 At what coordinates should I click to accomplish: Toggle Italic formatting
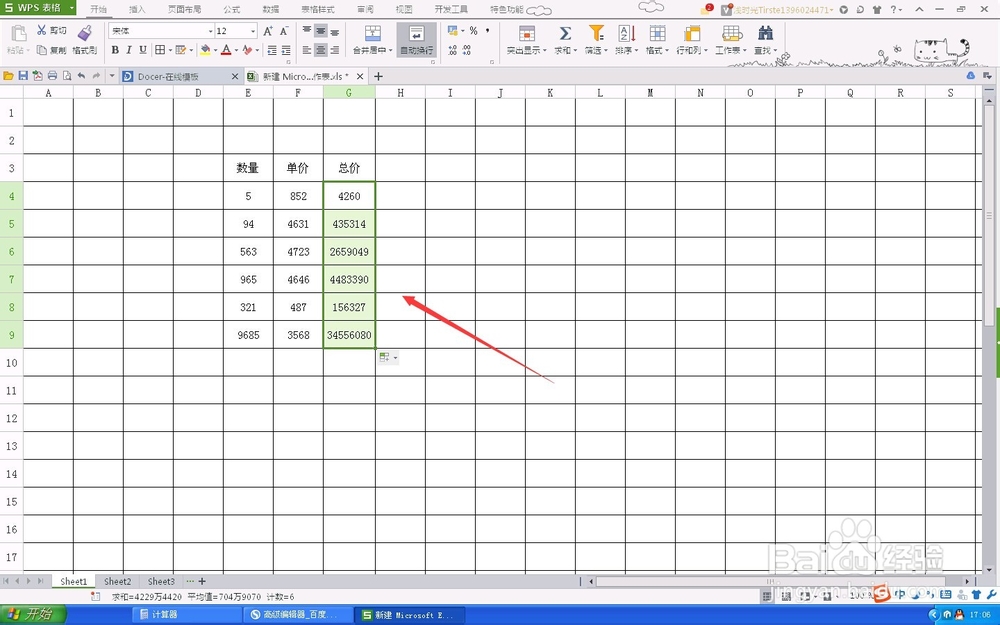129,50
